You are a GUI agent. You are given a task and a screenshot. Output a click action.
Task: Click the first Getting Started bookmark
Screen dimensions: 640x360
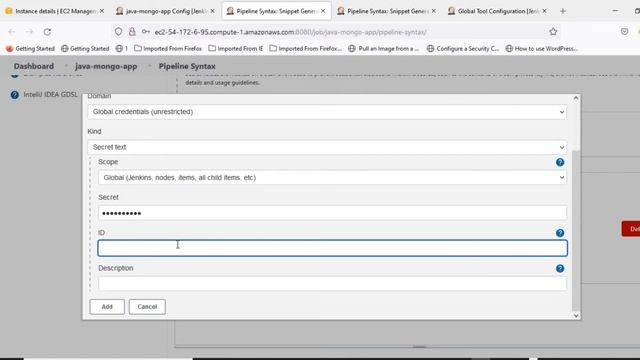coord(30,49)
